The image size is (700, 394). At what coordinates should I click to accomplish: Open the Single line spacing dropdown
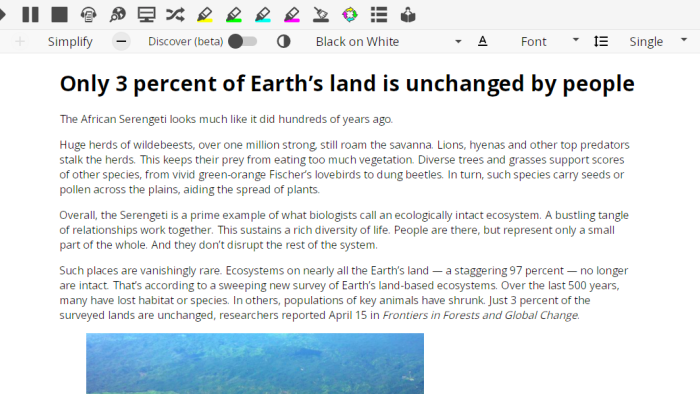[658, 41]
